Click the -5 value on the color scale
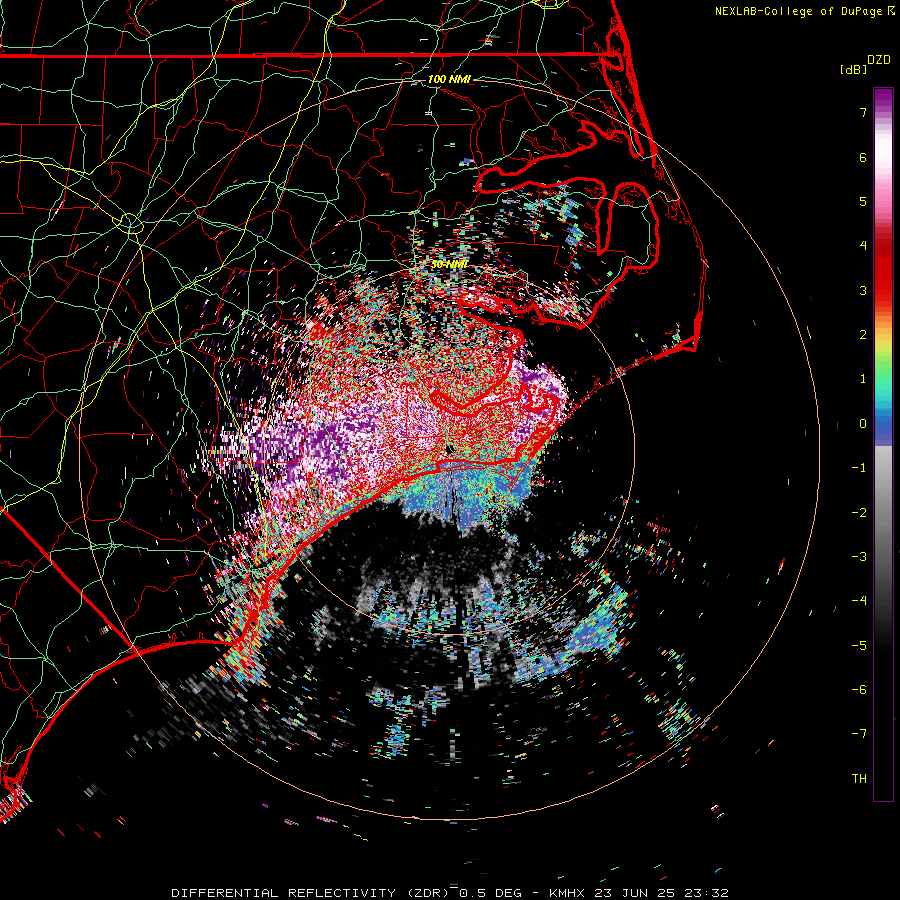Viewport: 900px width, 900px height. [x=859, y=646]
